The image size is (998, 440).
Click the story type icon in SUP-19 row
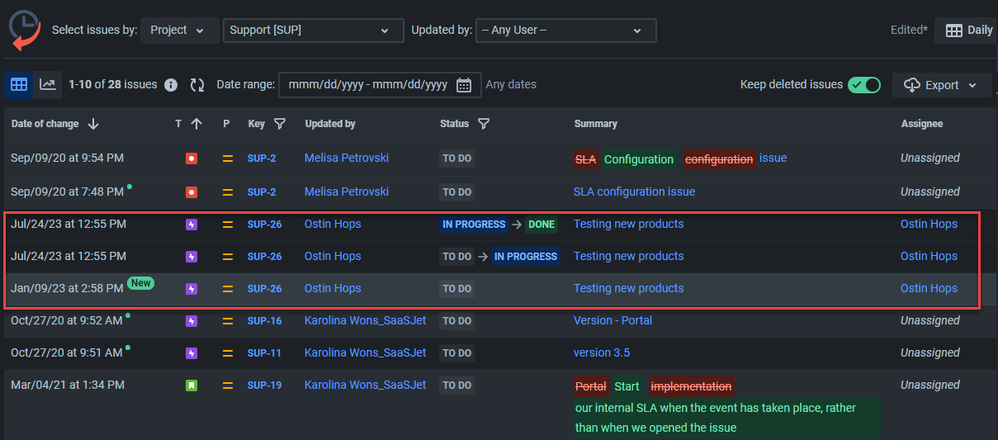192,385
